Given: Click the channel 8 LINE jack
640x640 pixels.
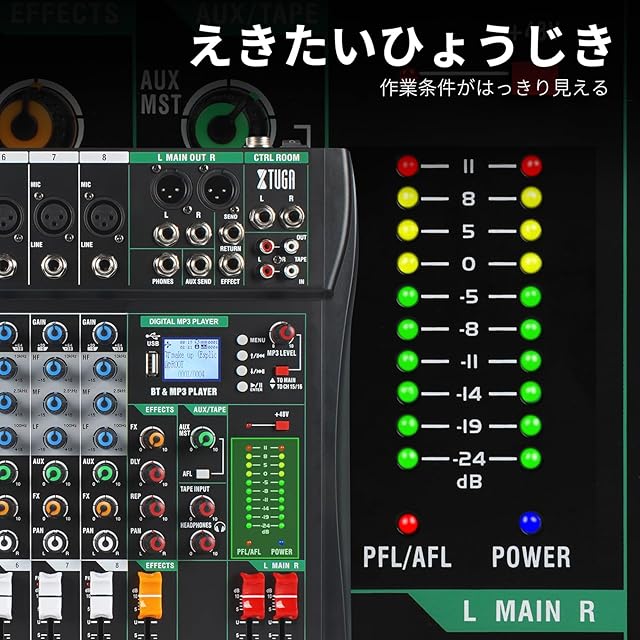Looking at the screenshot, I should click(x=104, y=266).
